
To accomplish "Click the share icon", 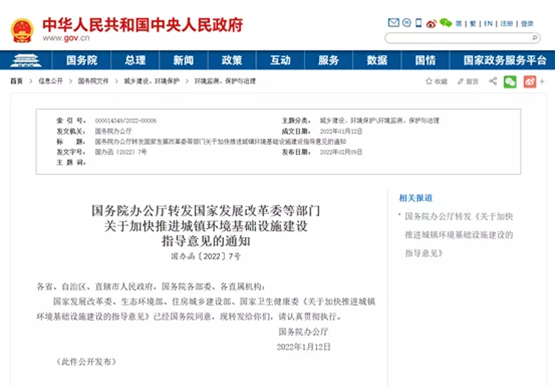I will click(493, 81).
